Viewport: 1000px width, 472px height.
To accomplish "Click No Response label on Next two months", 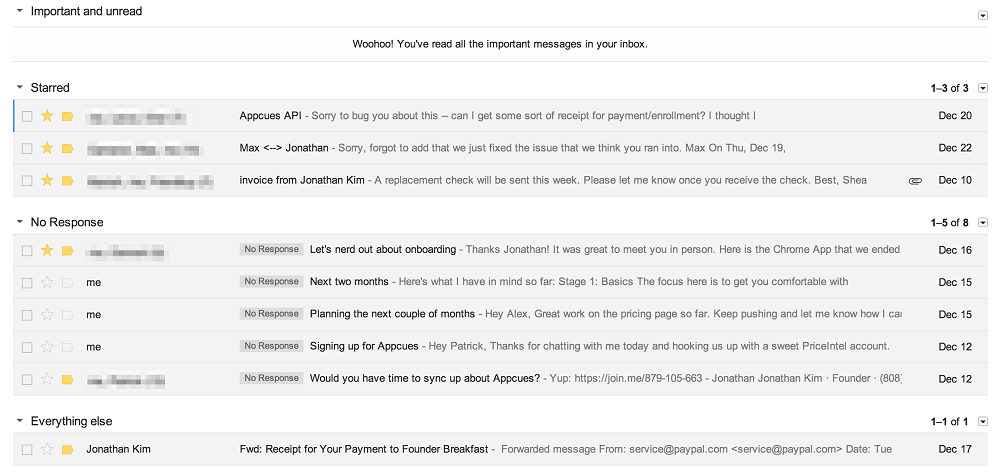I will 271,281.
